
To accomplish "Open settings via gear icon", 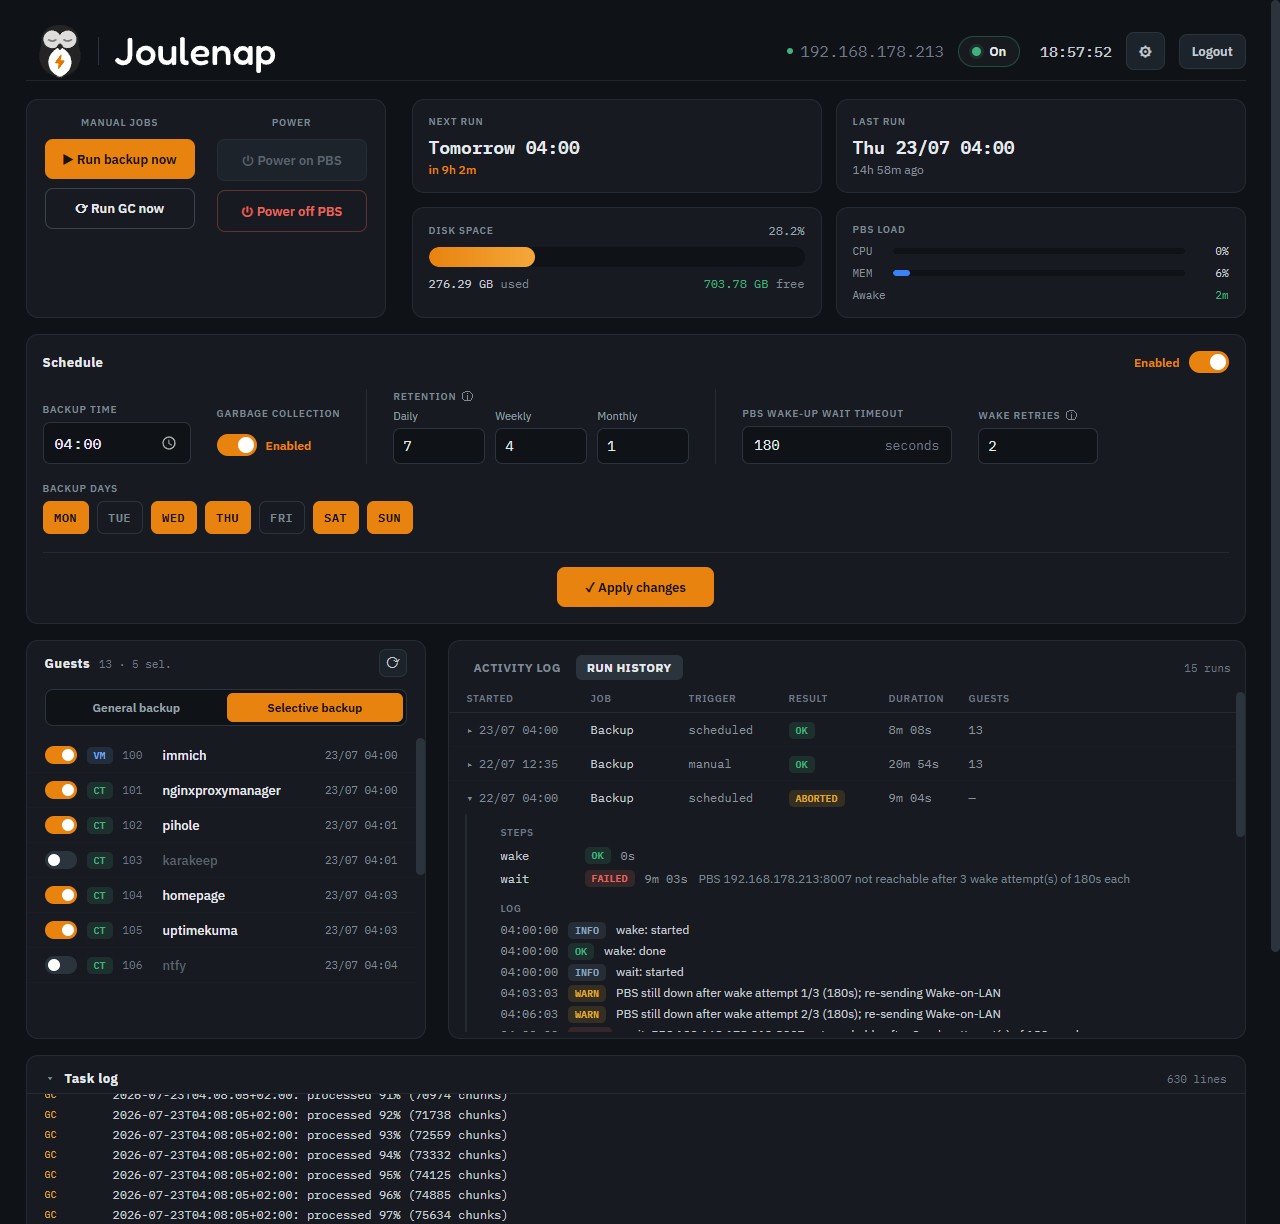I will [1145, 52].
